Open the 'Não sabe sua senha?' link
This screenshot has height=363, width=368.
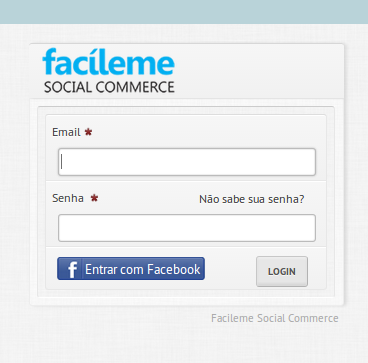point(252,199)
